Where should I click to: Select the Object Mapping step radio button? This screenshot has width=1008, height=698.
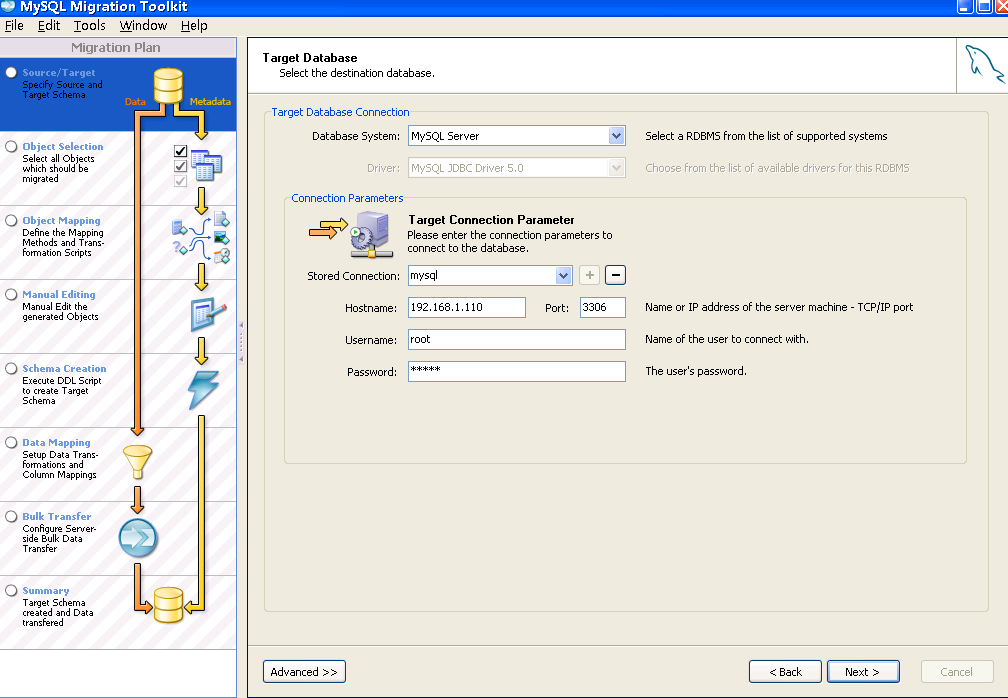coord(11,220)
